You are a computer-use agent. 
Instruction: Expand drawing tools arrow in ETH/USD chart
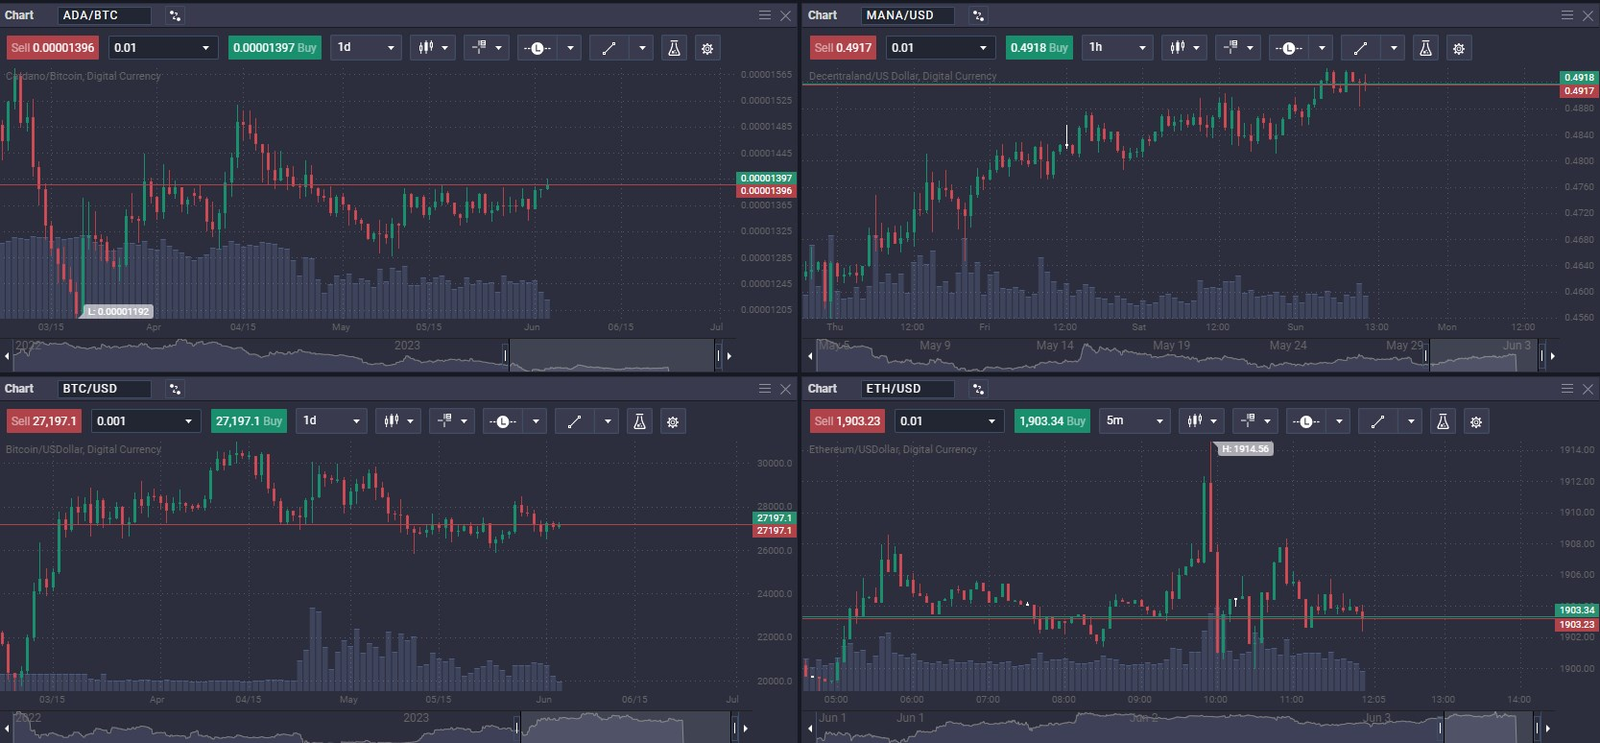pyautogui.click(x=1411, y=421)
